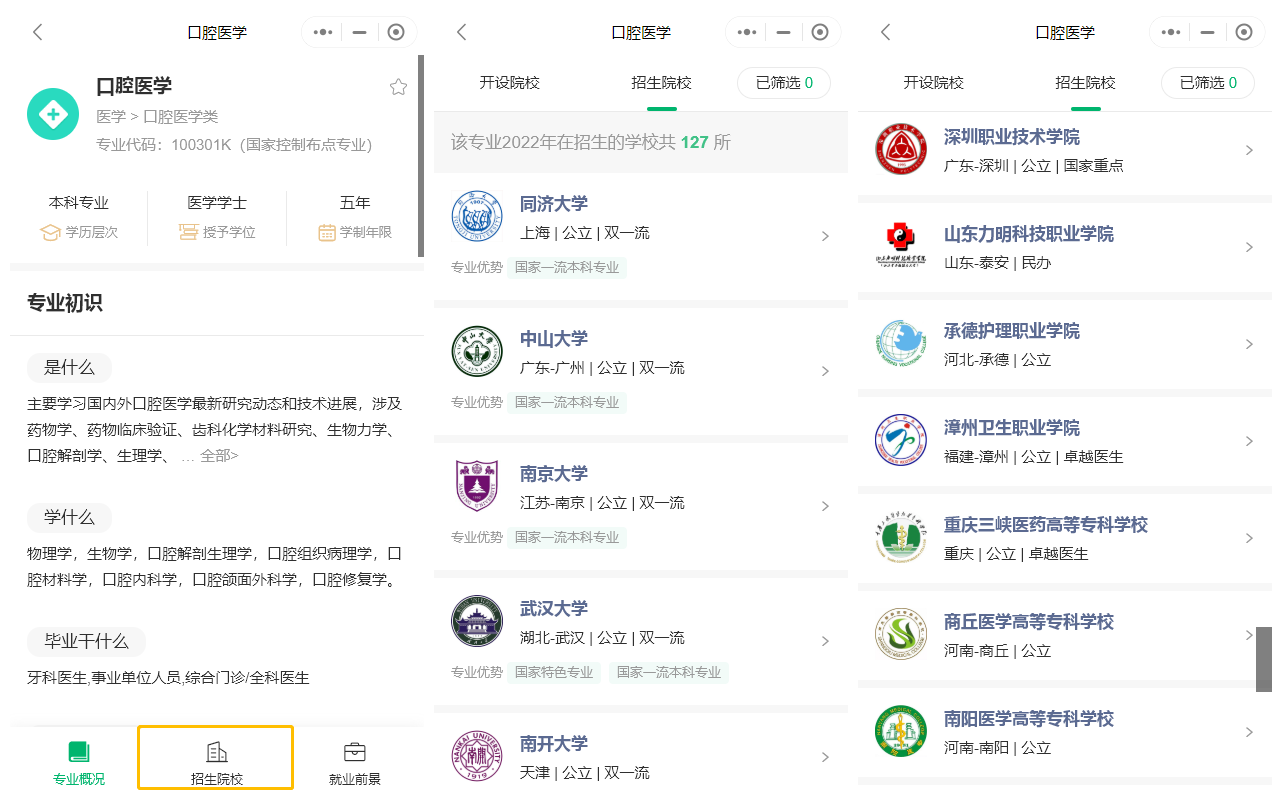Screen dimensions: 1282x800
Task: Click 商丘医学高等专科学校 name
Action: (x=1029, y=622)
